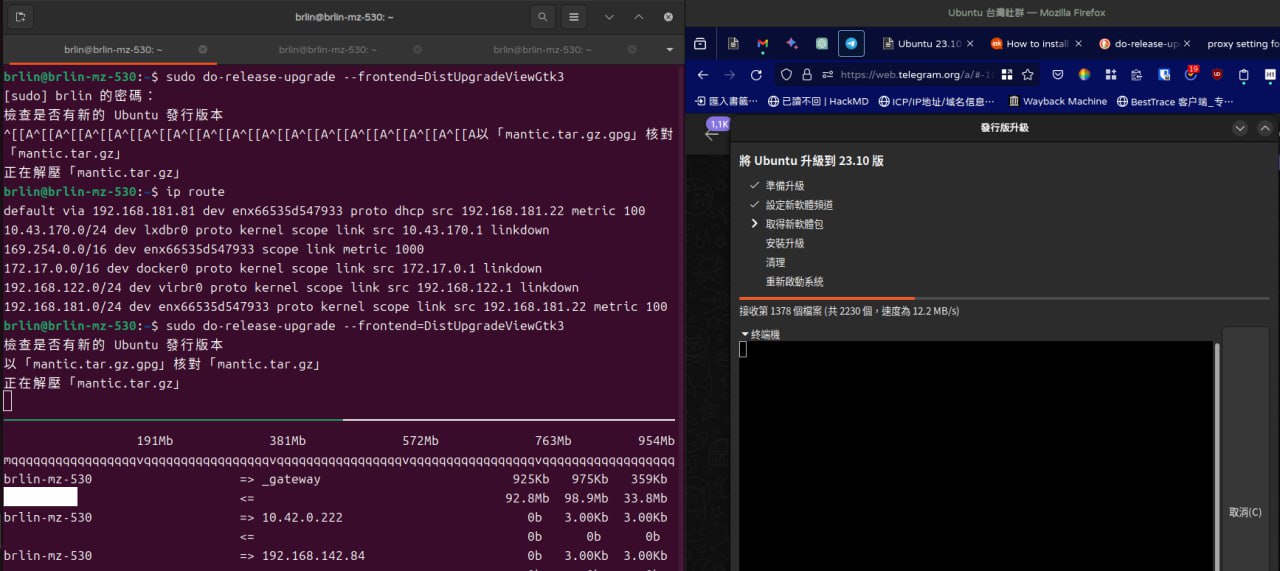Screen dimensions: 1280x571
Task: Select the pinned Telegram tab
Action: coord(851,44)
